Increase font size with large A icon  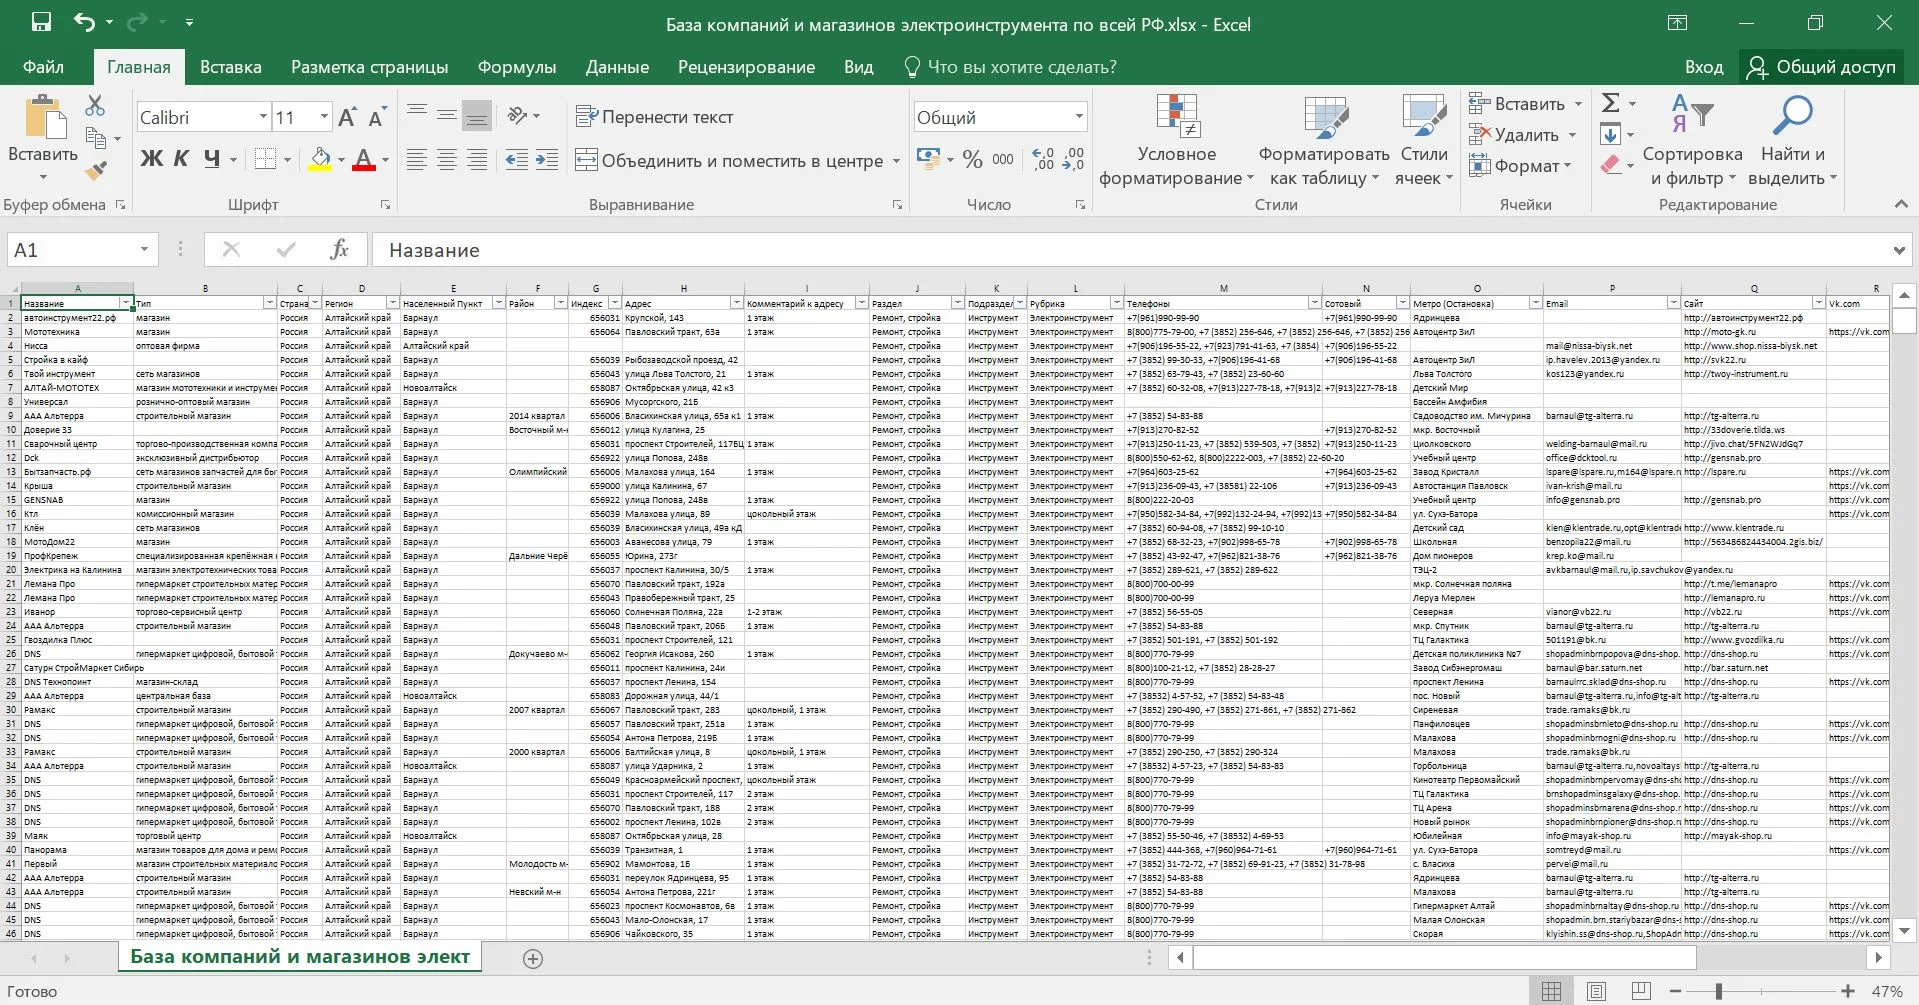point(347,117)
